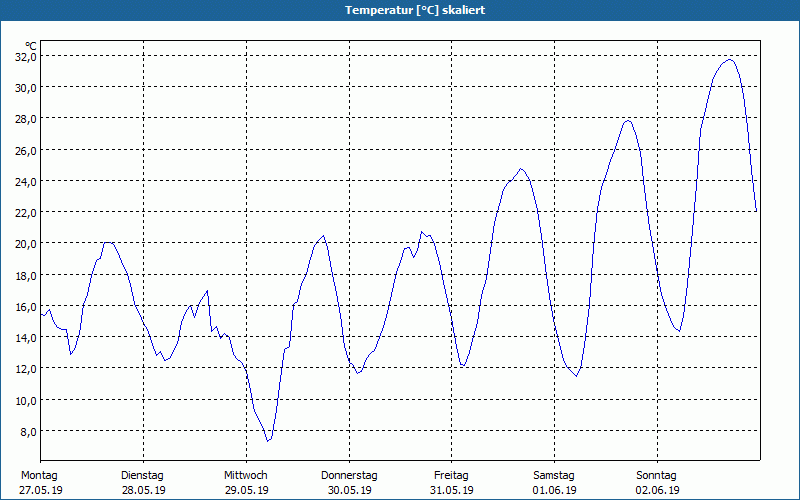800x500 pixels.
Task: Select the Freitag 31.05.19 date label
Action: click(452, 483)
